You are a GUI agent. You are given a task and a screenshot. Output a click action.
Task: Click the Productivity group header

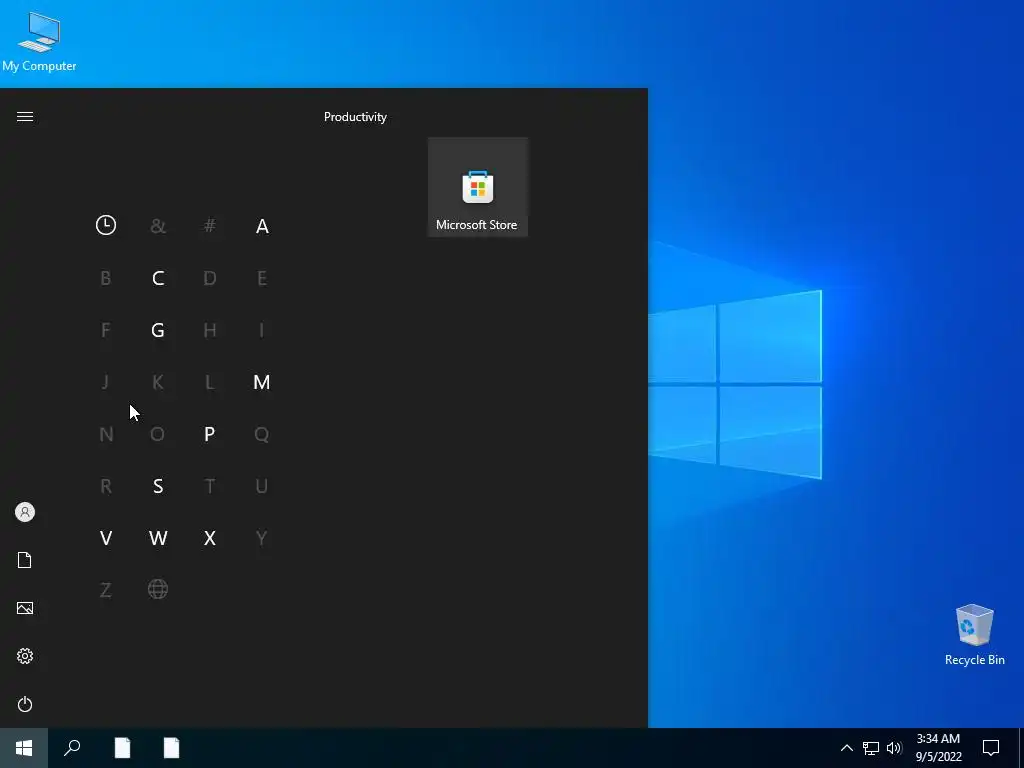click(355, 117)
